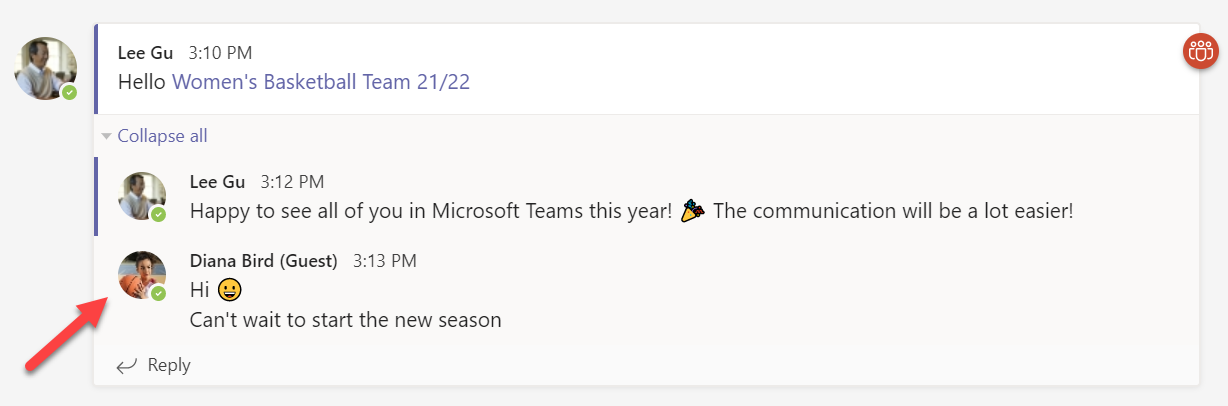Click Lee Gu's small avatar in the reply

(x=141, y=195)
